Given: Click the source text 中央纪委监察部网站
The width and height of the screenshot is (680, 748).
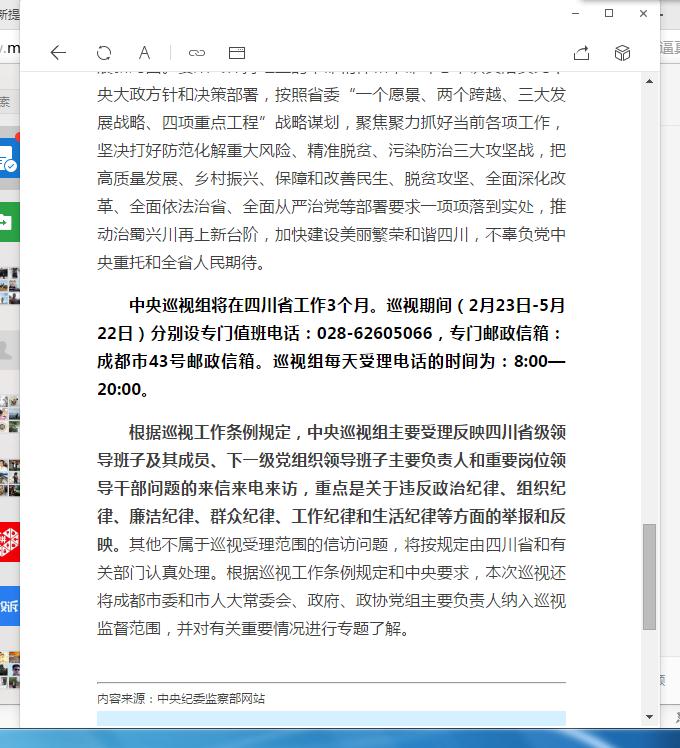Looking at the screenshot, I should 210,699.
